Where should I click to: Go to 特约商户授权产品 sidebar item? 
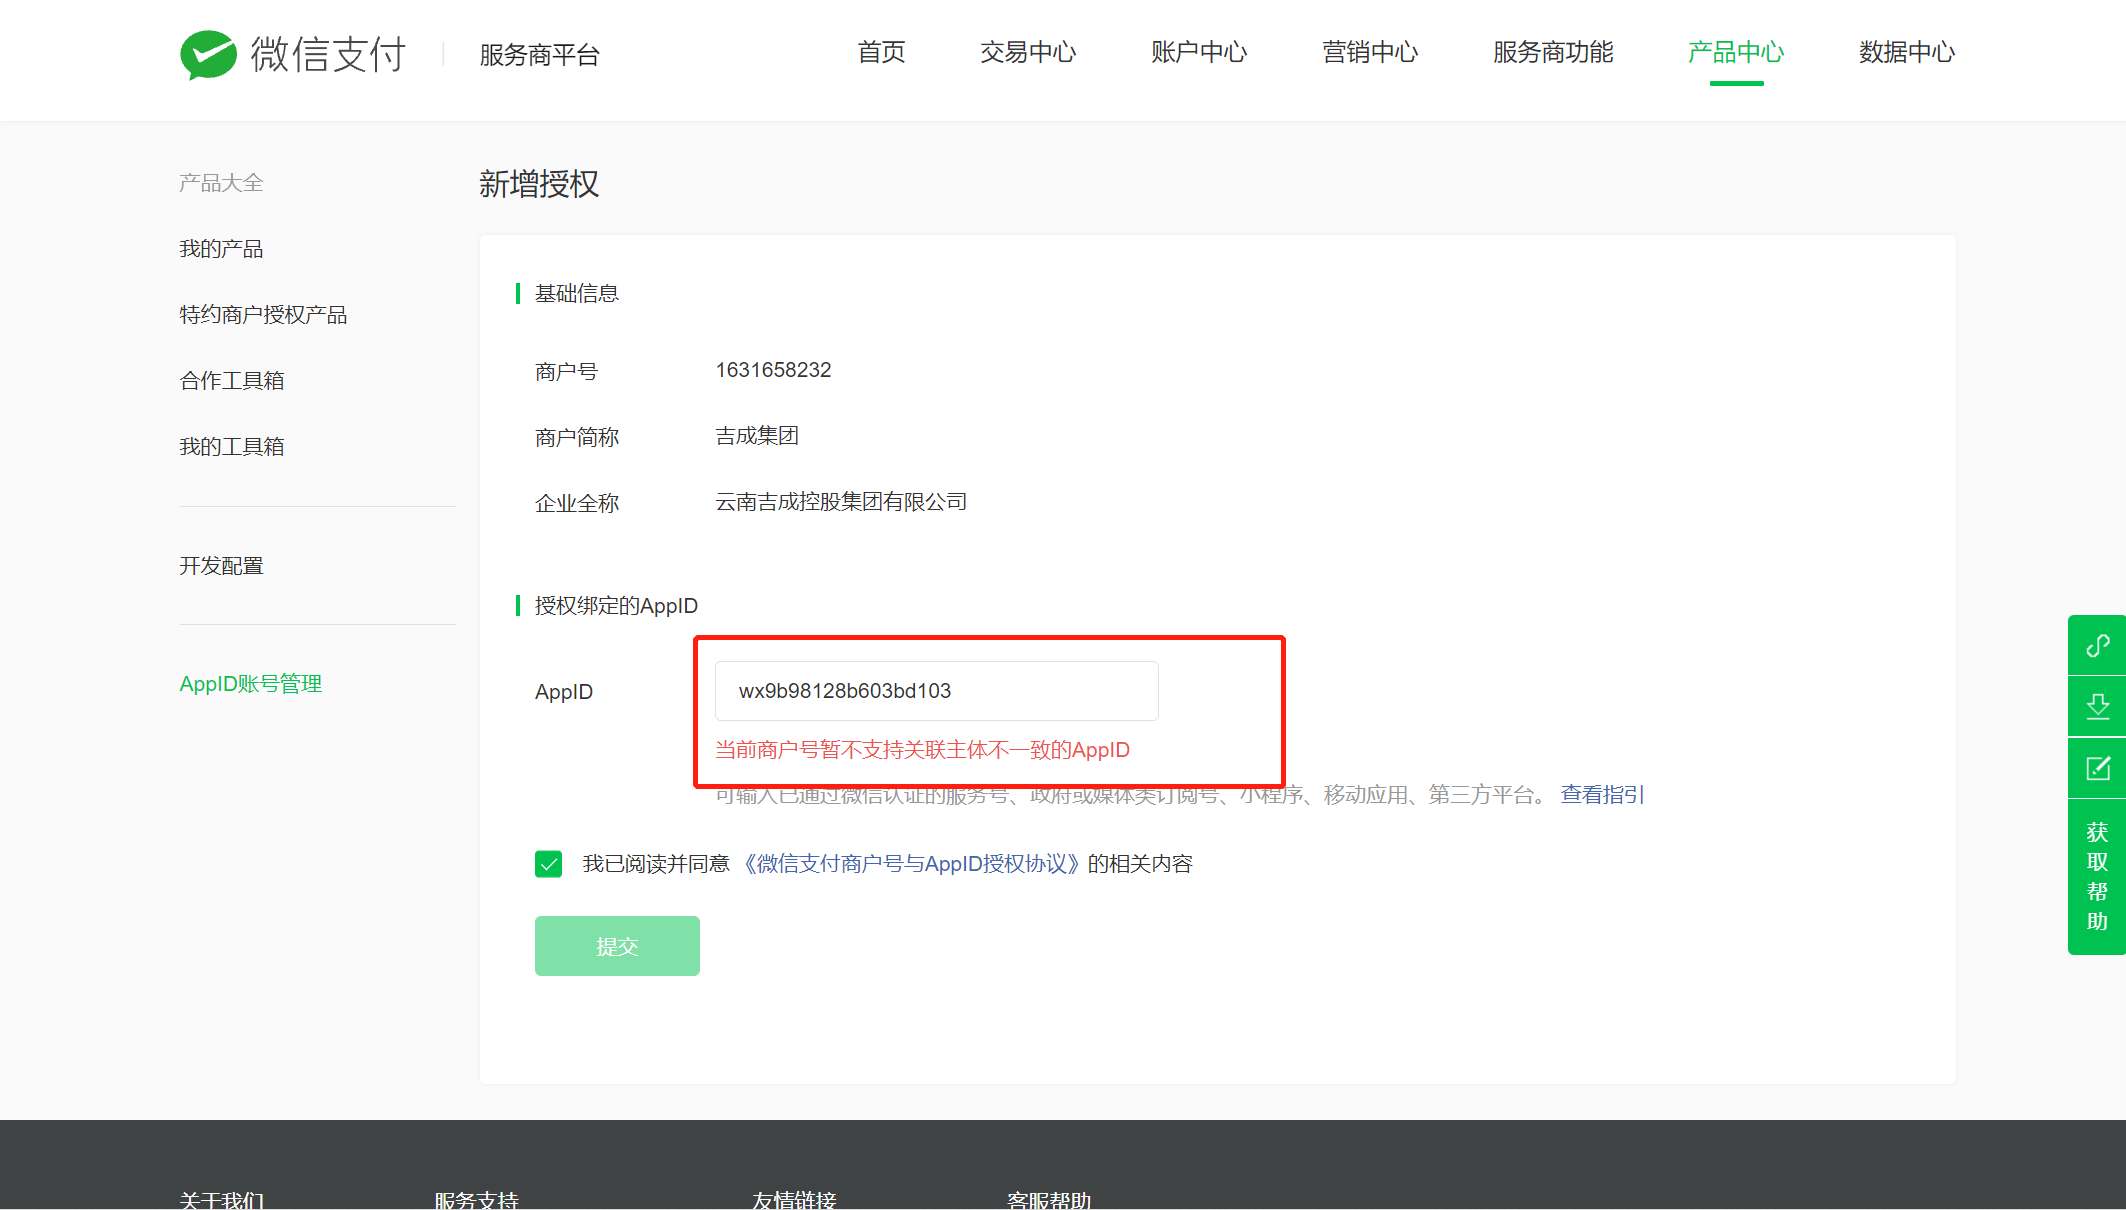pyautogui.click(x=263, y=315)
